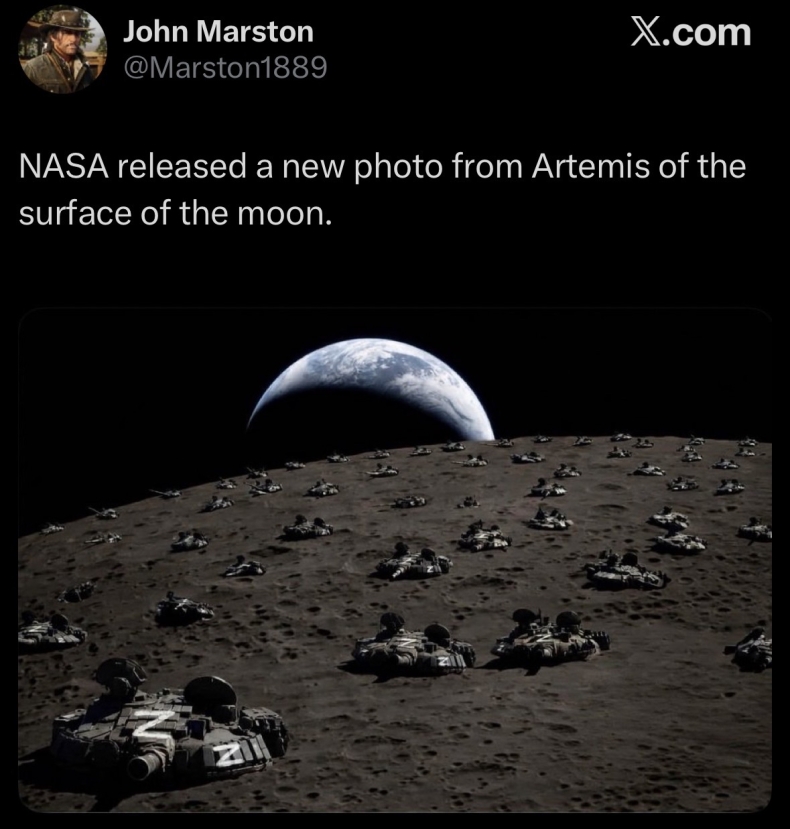Viewport: 790px width, 829px height.
Task: Click the center tank with Z on side
Action: 414,646
